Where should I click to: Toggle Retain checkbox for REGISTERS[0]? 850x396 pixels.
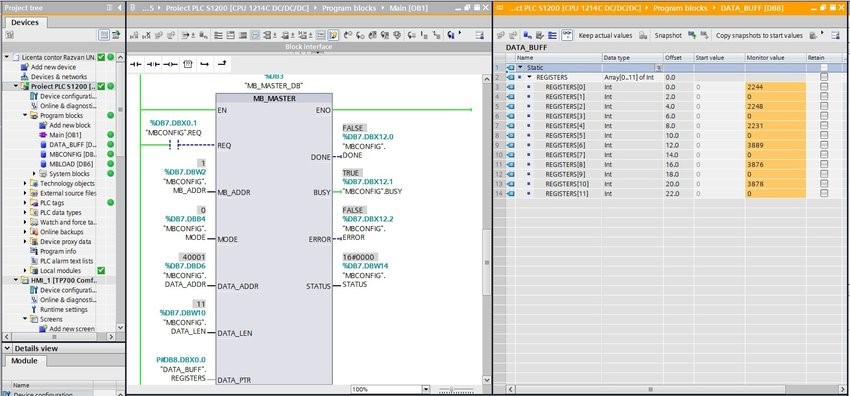824,87
